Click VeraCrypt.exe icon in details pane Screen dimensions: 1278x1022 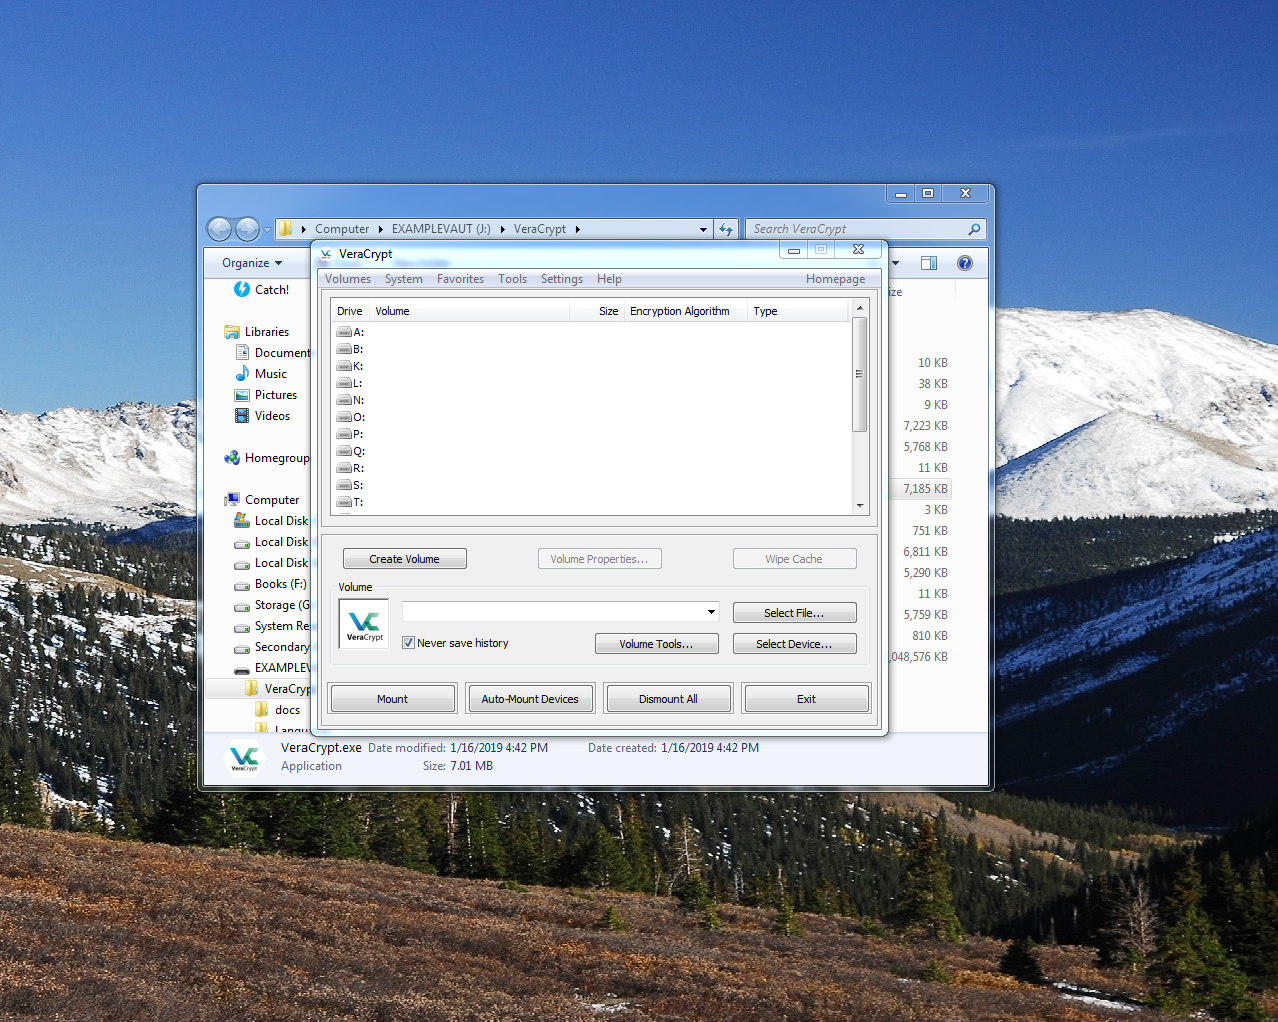pyautogui.click(x=244, y=759)
